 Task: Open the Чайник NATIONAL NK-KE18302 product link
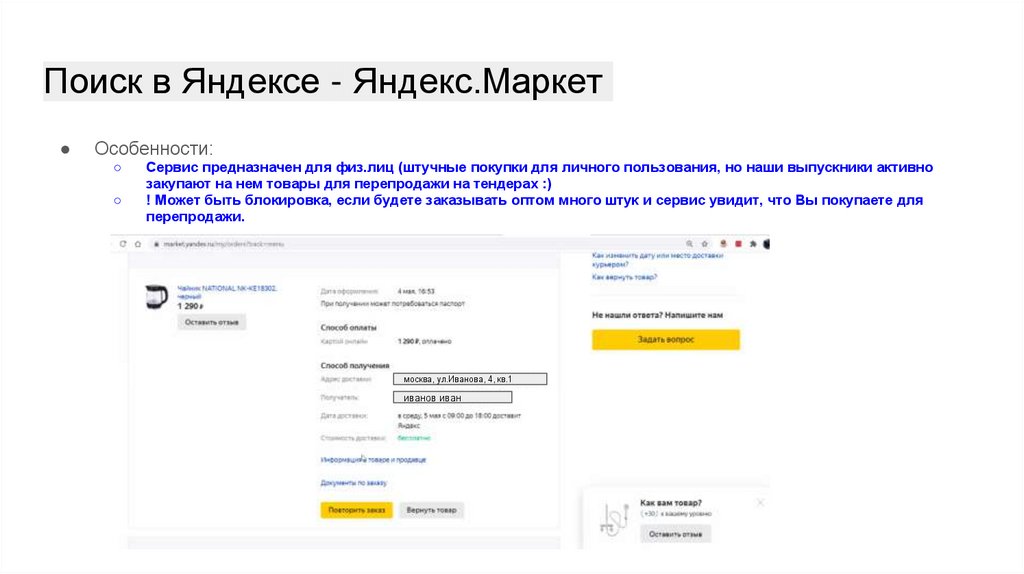pyautogui.click(x=227, y=292)
